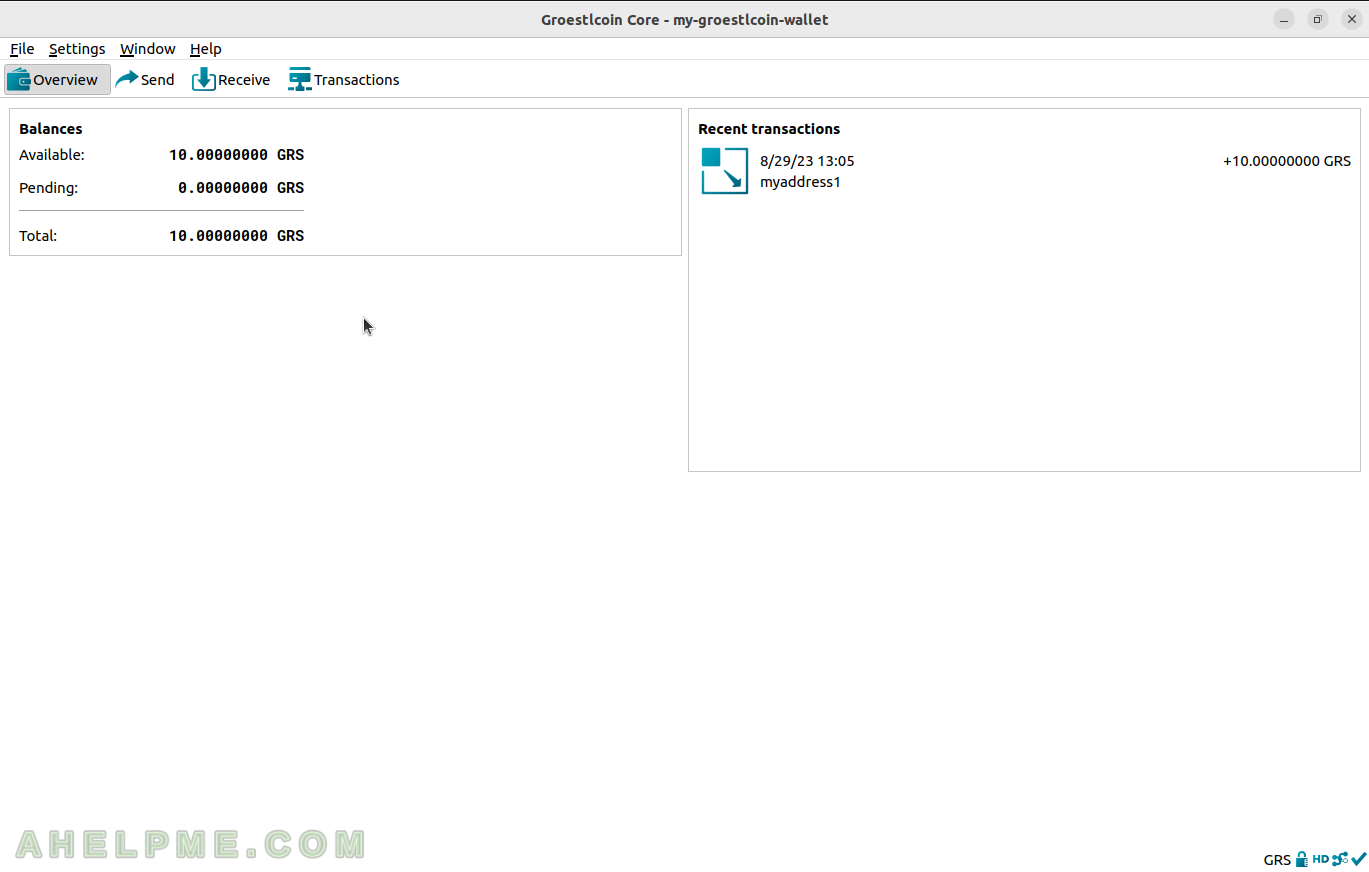Screen dimensions: 1369x872
Task: Open the GRS unit selector
Action: (x=1277, y=860)
